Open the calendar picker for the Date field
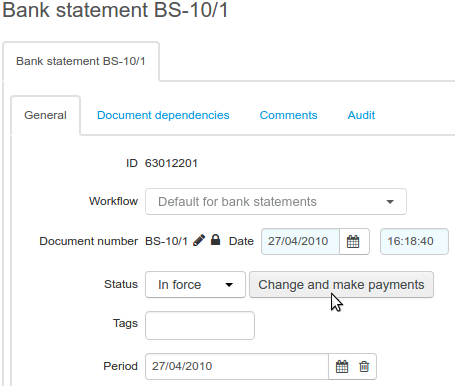The height and width of the screenshot is (386, 455). [353, 241]
